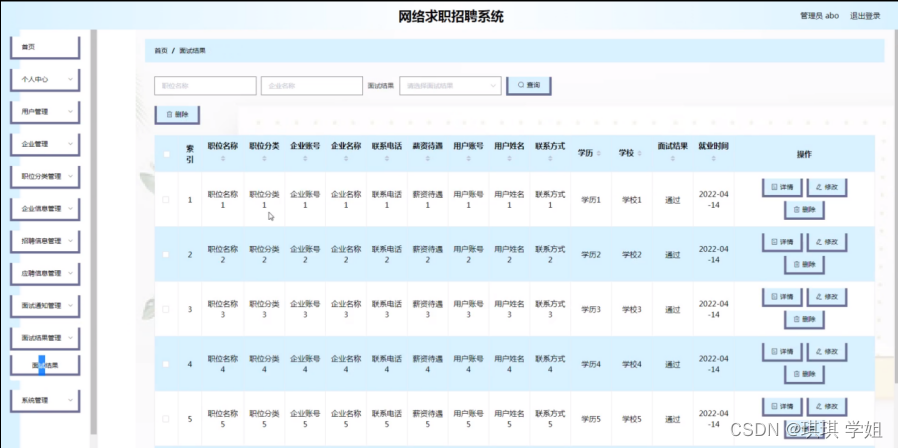Sort by 学校 column arrows
The height and width of the screenshot is (448, 898).
click(x=640, y=154)
